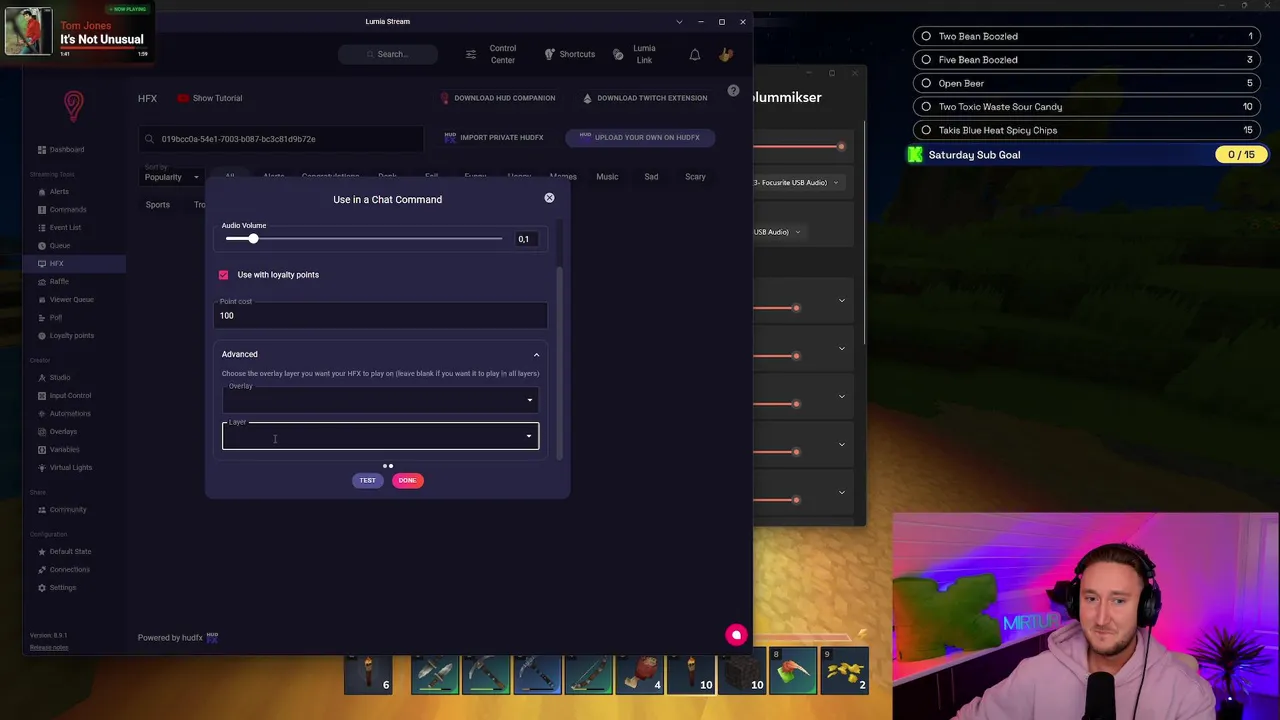This screenshot has width=1280, height=720.
Task: Open the Overlay dropdown
Action: 380,399
